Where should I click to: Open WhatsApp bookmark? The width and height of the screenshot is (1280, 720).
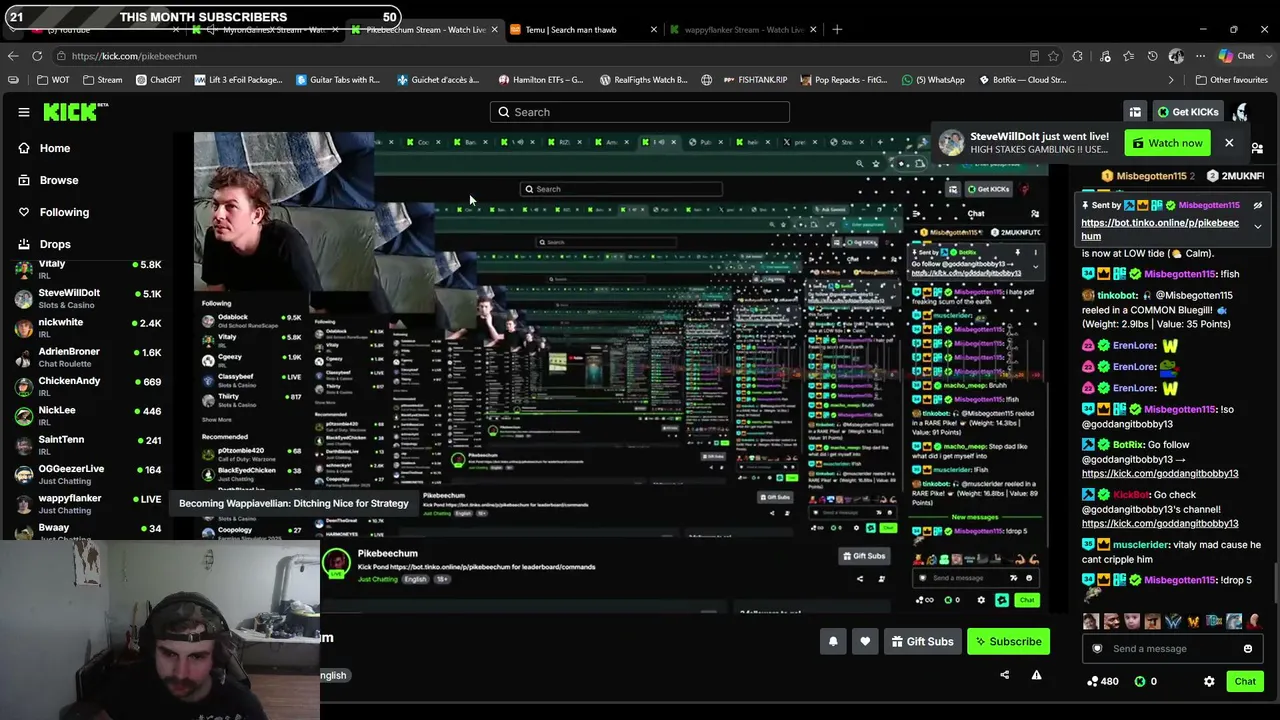click(934, 80)
